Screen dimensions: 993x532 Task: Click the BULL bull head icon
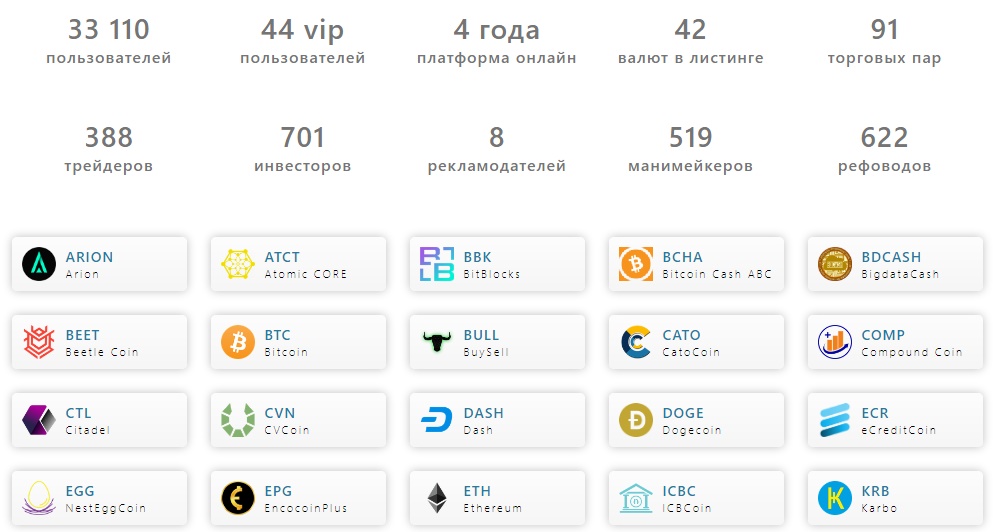tap(436, 342)
